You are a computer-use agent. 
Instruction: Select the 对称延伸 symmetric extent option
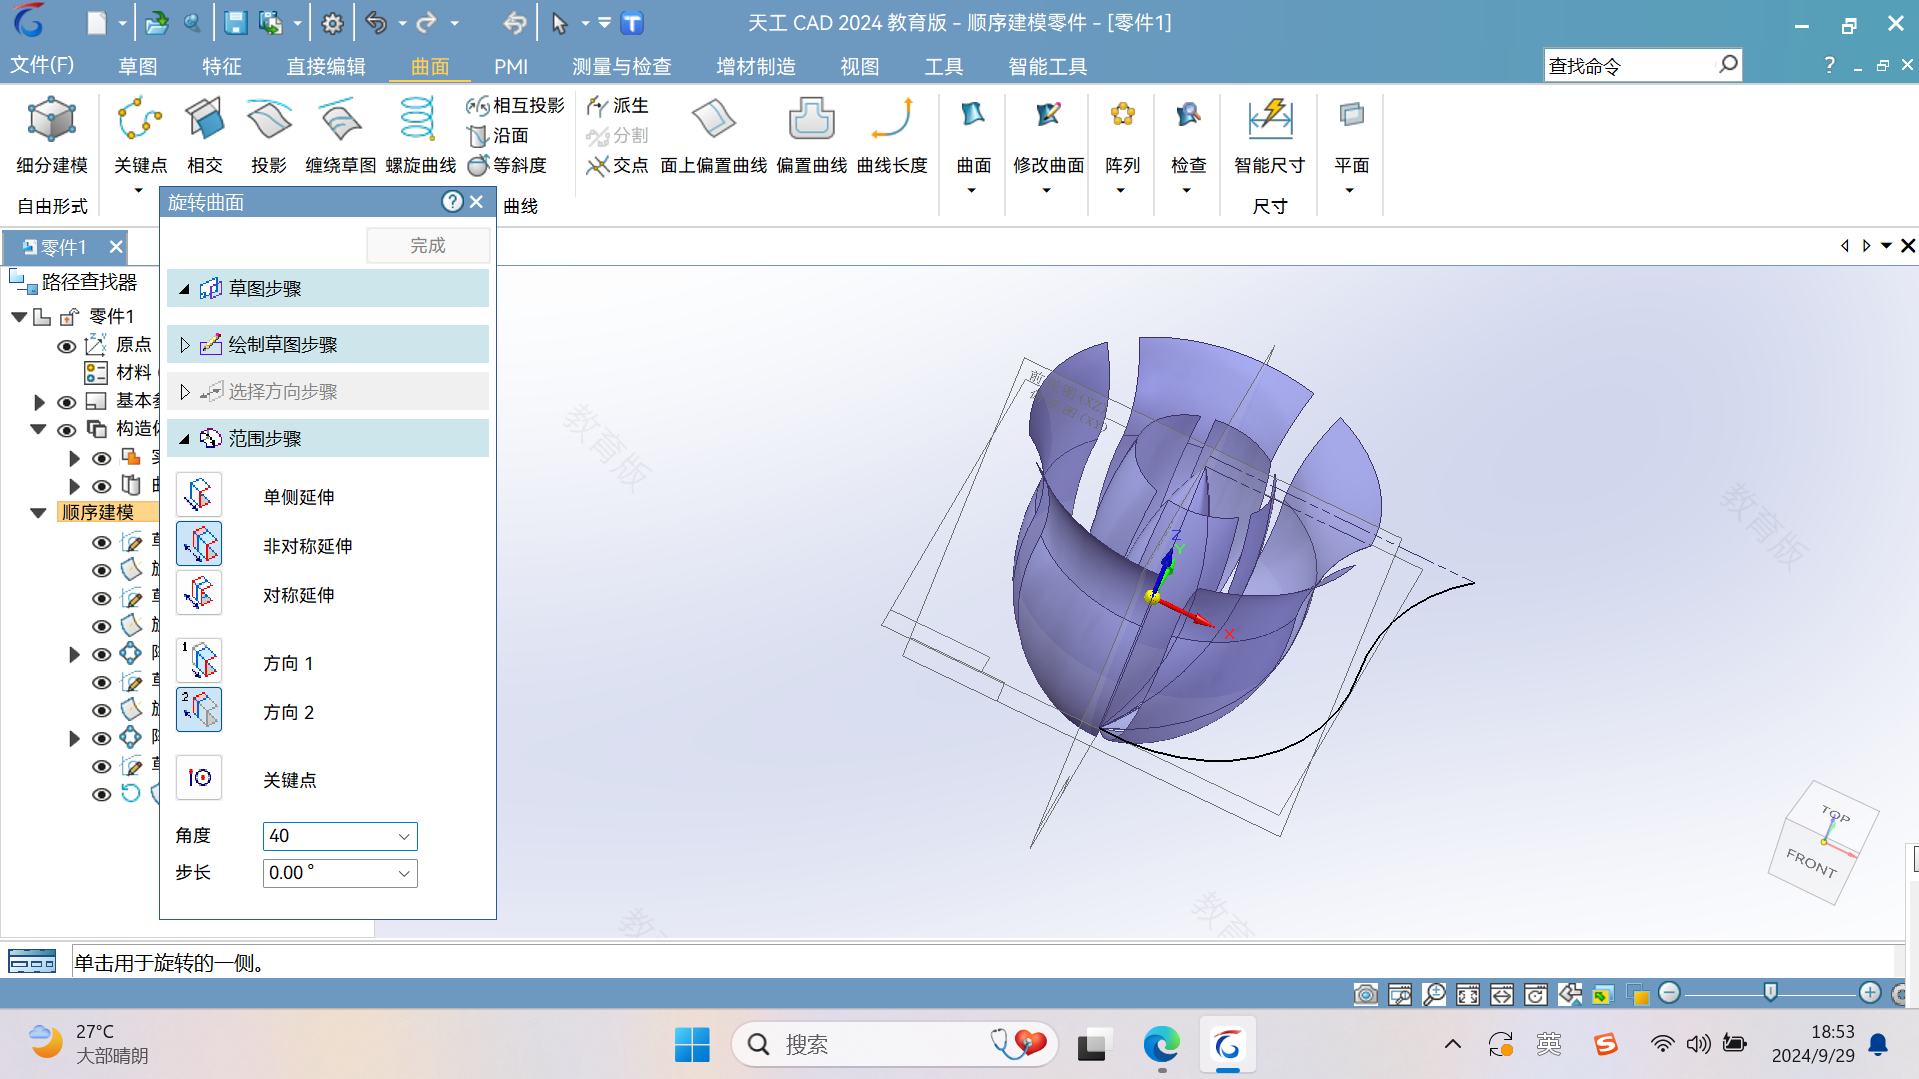(x=199, y=593)
